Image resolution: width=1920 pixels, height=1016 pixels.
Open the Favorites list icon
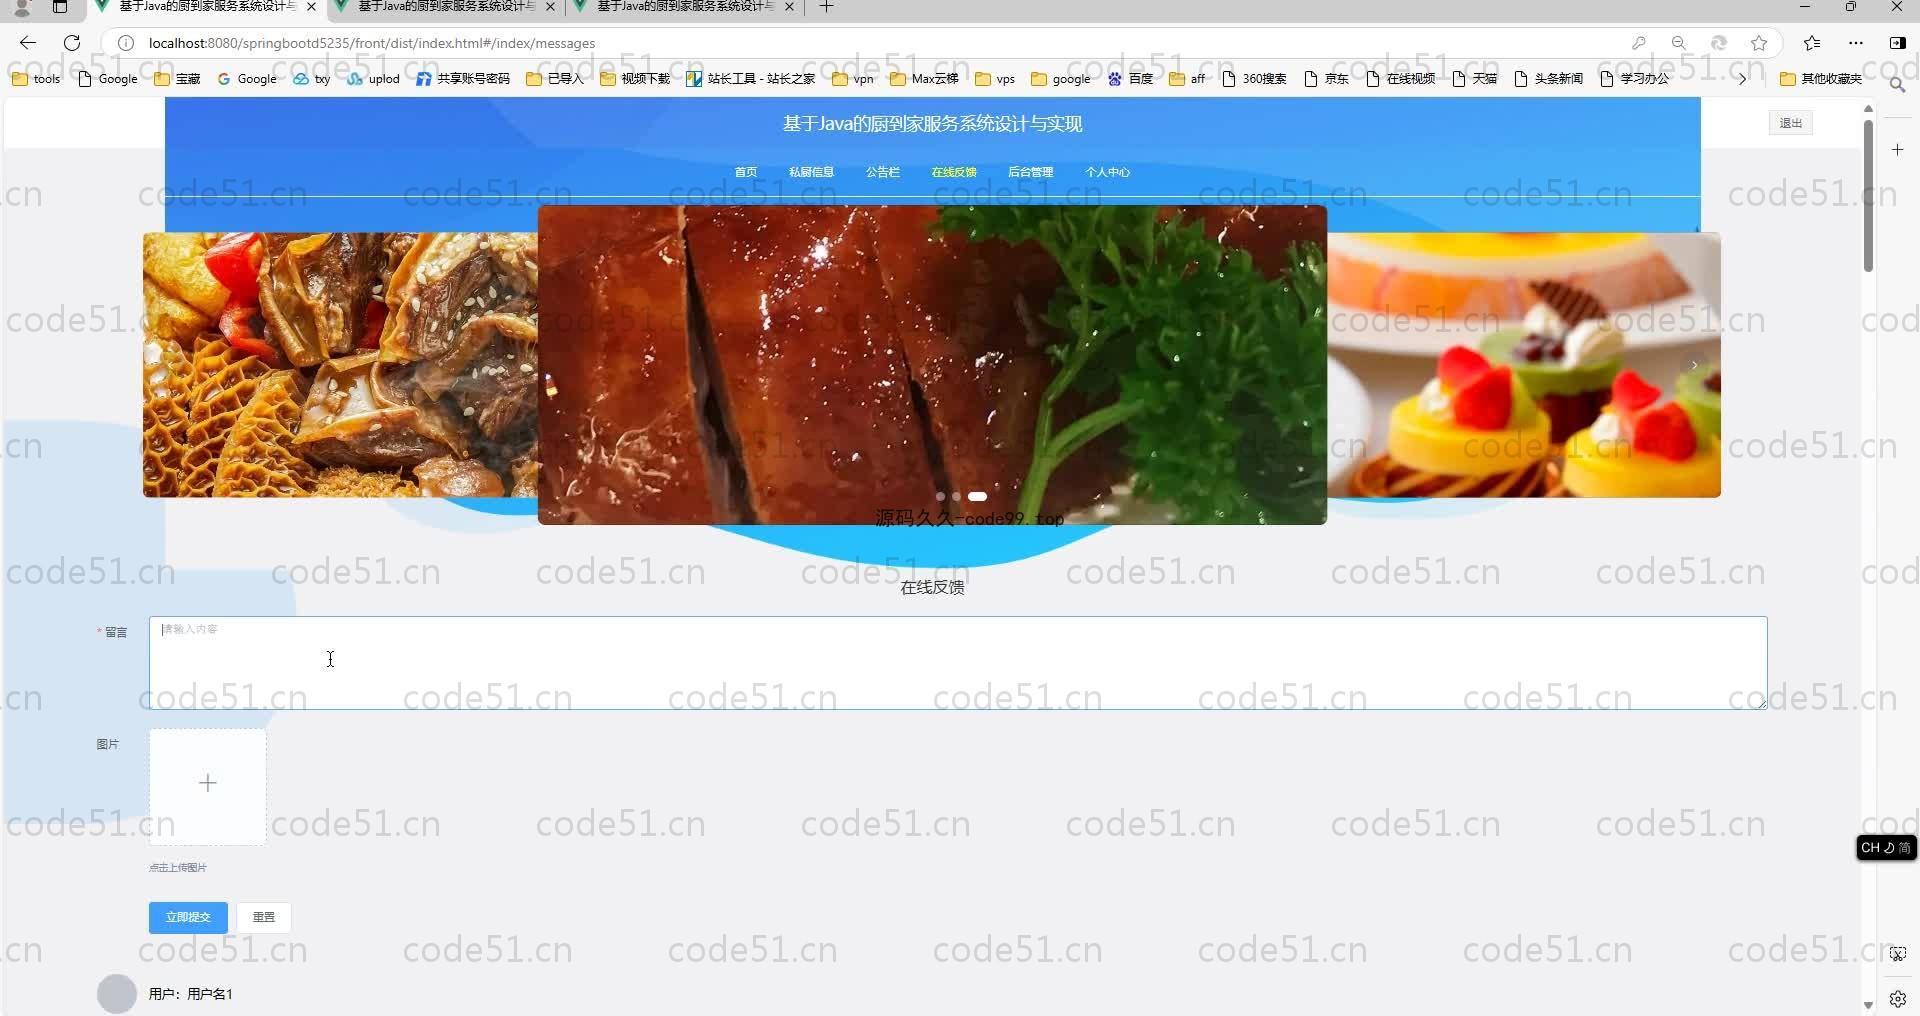click(1812, 43)
